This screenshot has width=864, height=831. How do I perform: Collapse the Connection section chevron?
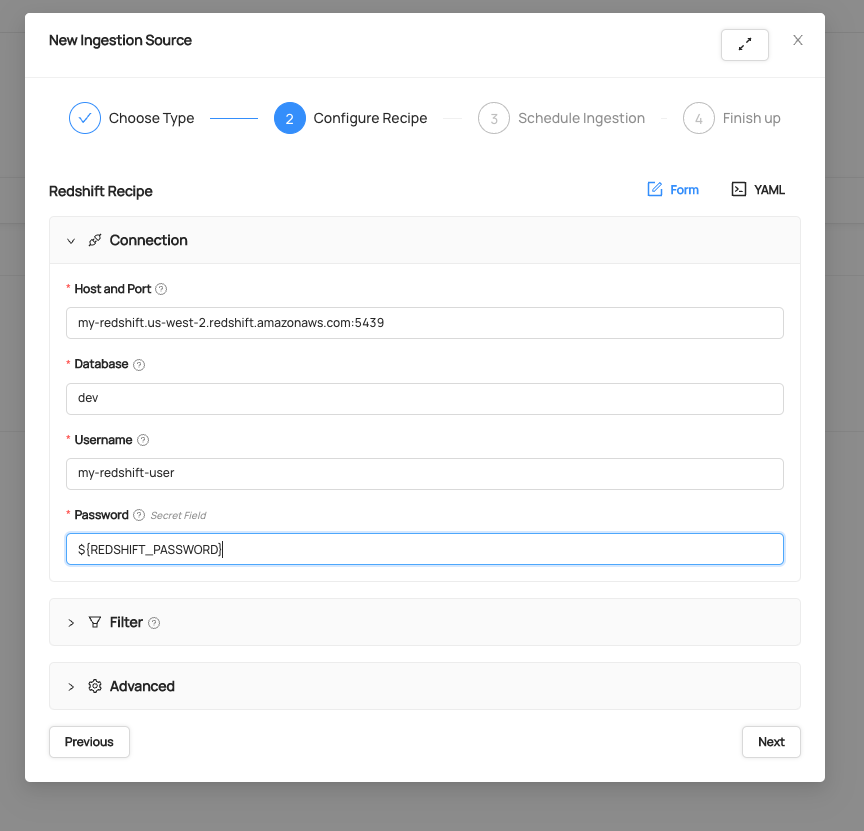[x=71, y=241]
